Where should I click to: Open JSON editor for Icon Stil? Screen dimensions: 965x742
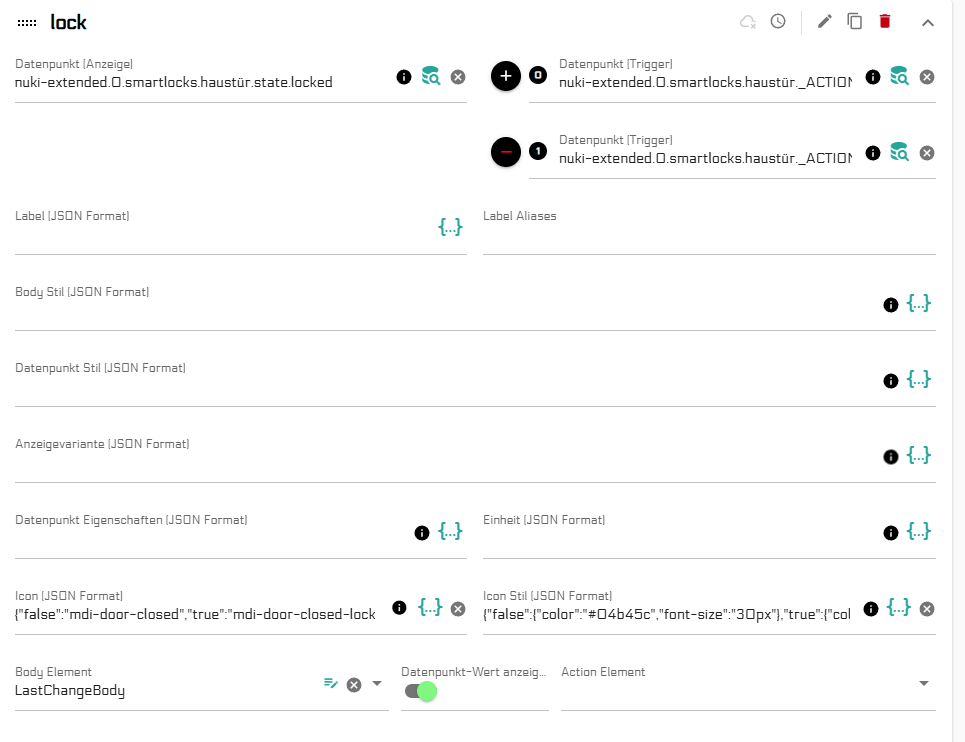coord(898,607)
